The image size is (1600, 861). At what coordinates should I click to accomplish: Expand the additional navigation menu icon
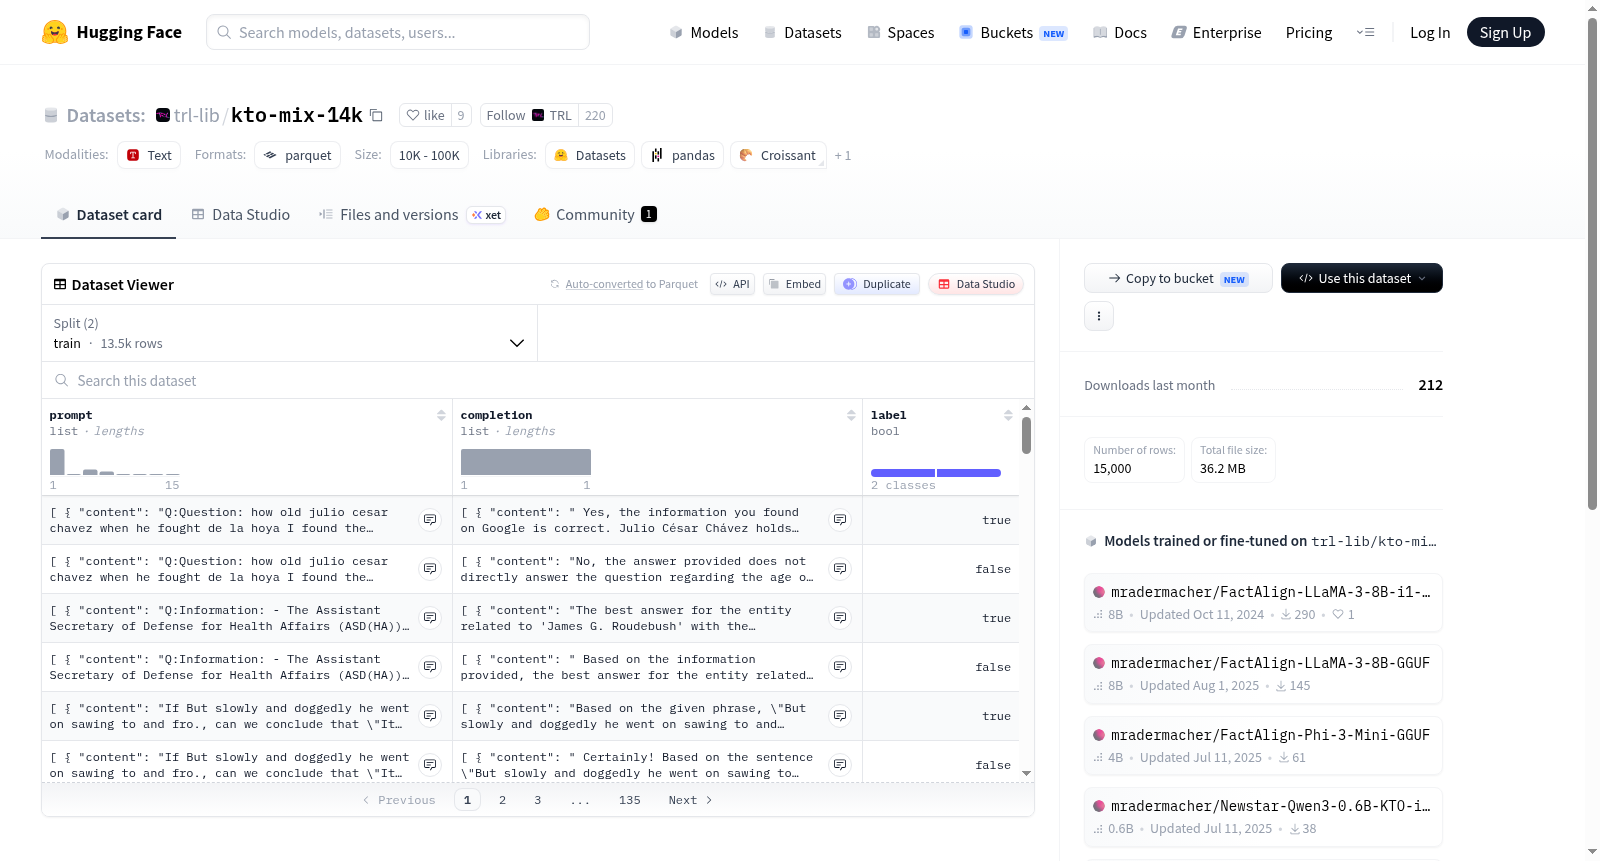pyautogui.click(x=1365, y=32)
